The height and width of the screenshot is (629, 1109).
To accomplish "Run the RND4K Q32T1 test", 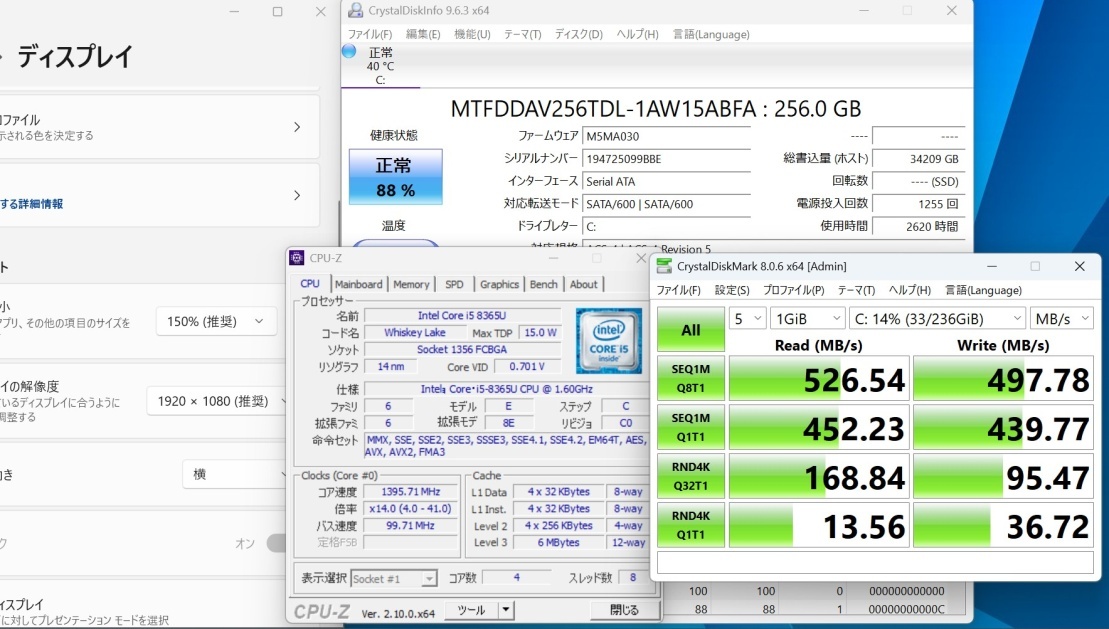I will tap(691, 476).
